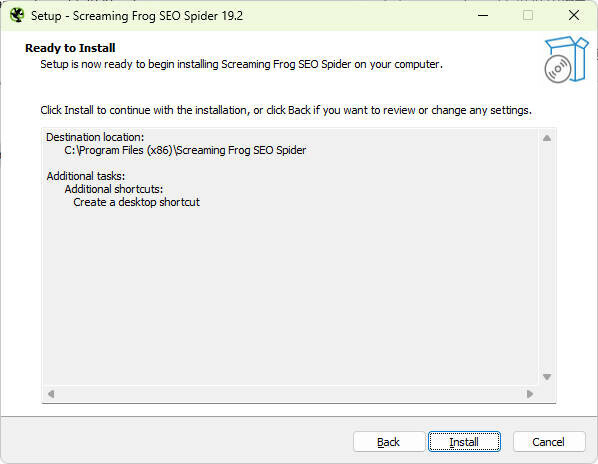Click the Screaming Frog logo in title bar

(17, 16)
